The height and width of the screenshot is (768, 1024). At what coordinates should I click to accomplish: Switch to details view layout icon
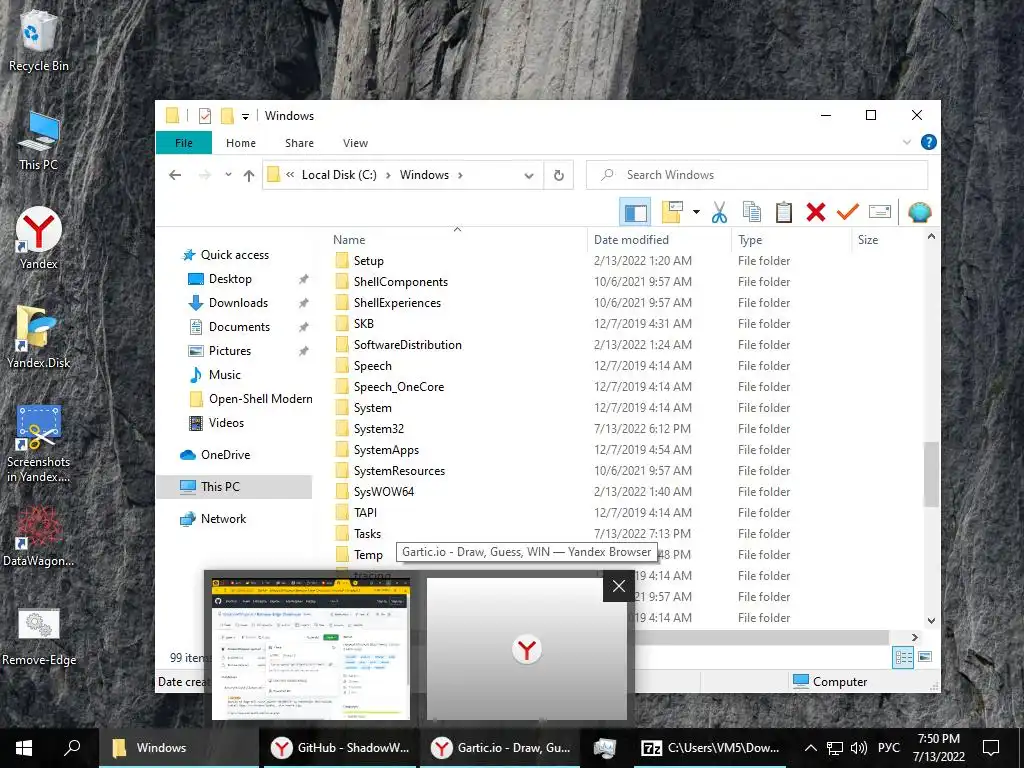pos(903,657)
